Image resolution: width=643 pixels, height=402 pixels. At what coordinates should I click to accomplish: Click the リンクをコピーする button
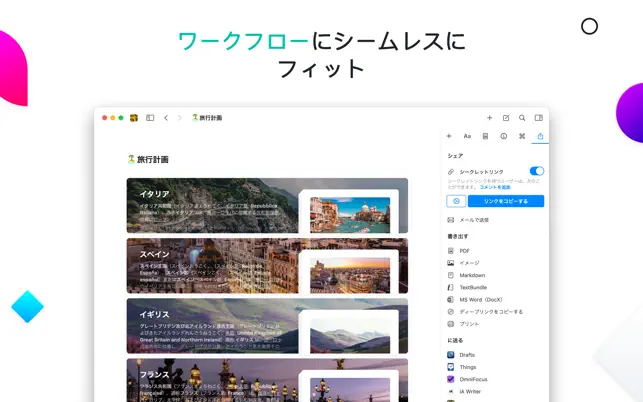coord(506,201)
